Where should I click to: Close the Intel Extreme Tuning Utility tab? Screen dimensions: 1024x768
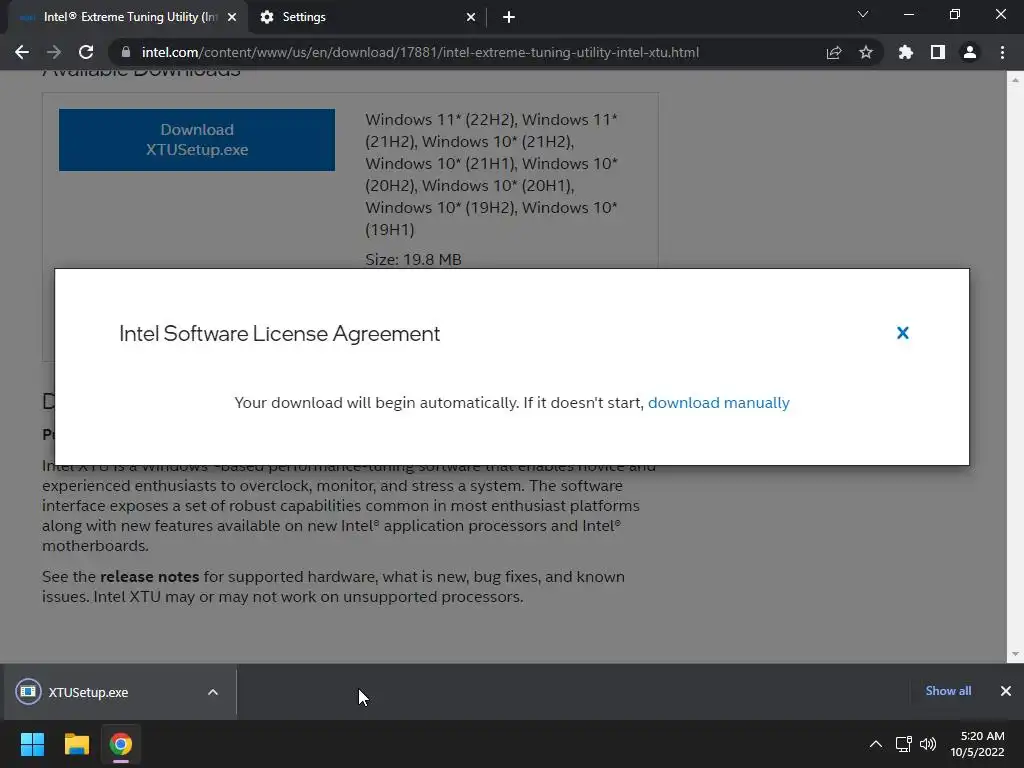(x=232, y=18)
